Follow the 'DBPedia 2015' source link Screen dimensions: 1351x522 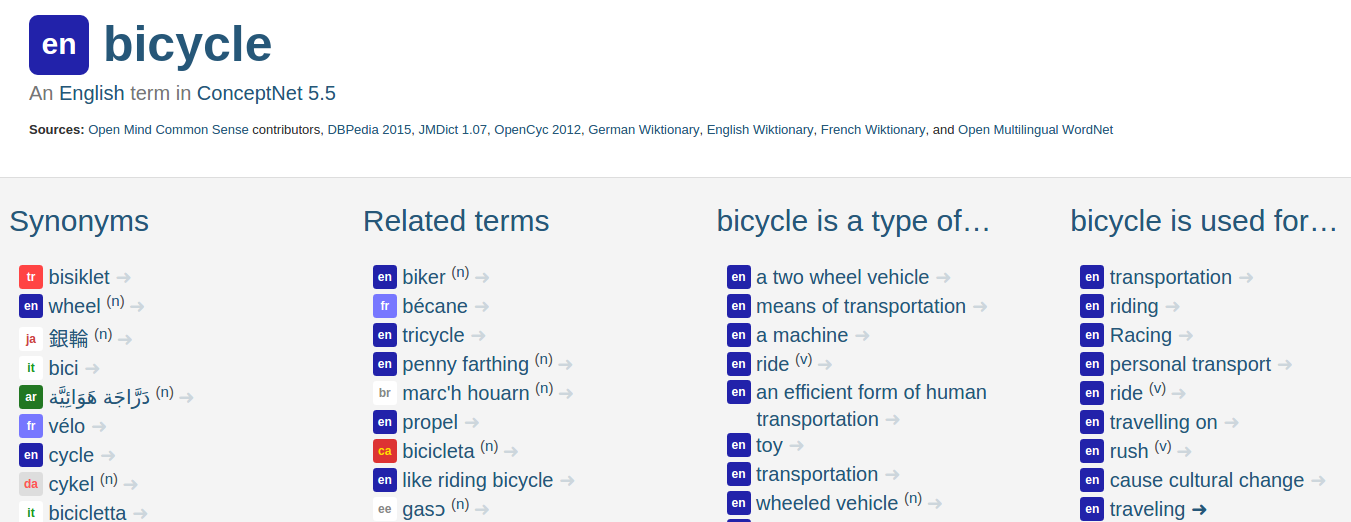click(369, 130)
